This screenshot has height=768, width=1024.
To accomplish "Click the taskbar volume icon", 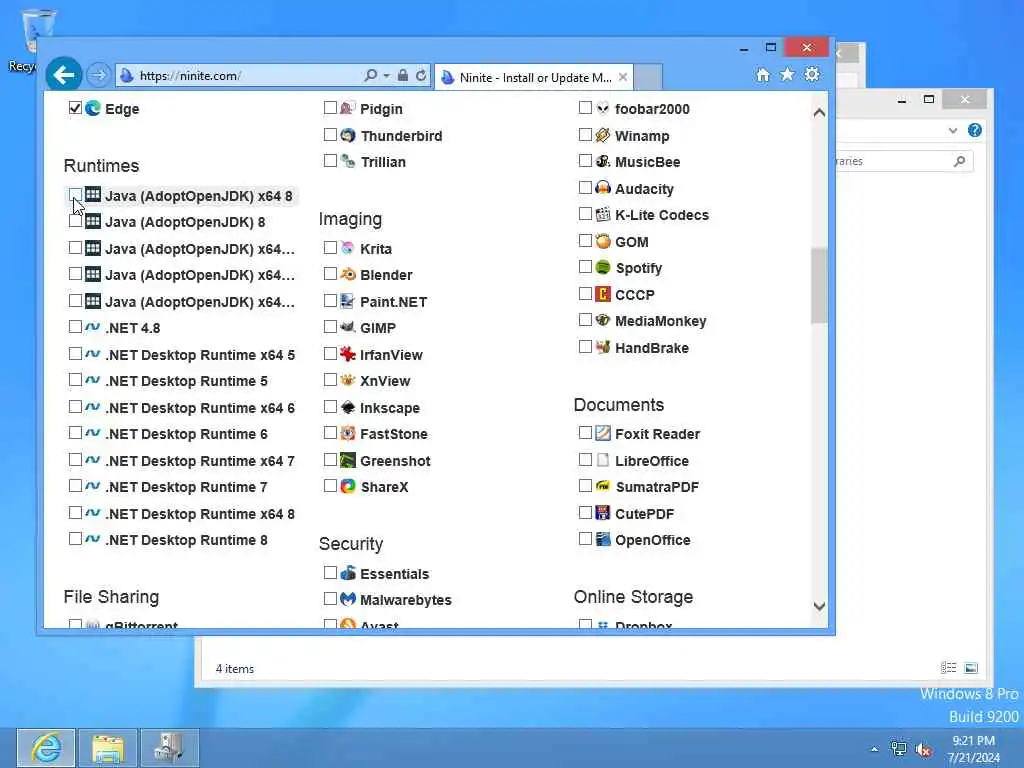I will pyautogui.click(x=923, y=750).
